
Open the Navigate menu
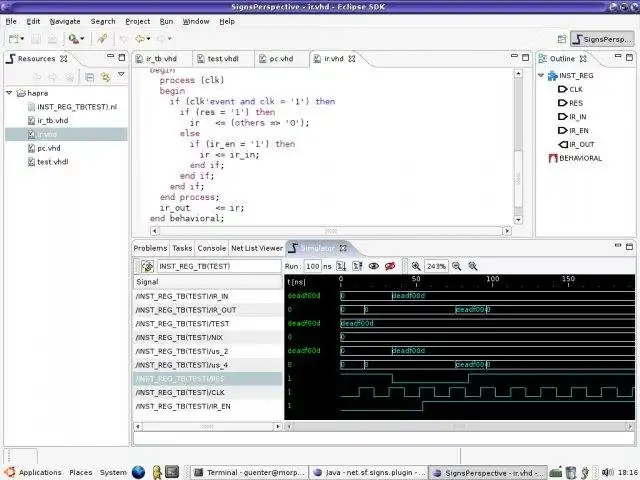[65, 21]
